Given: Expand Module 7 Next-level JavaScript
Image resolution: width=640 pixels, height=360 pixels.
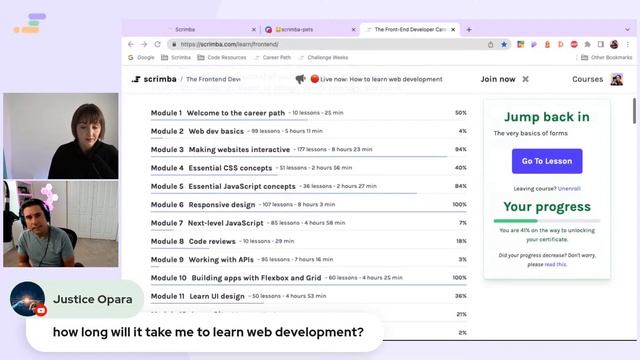Looking at the screenshot, I should pos(309,223).
